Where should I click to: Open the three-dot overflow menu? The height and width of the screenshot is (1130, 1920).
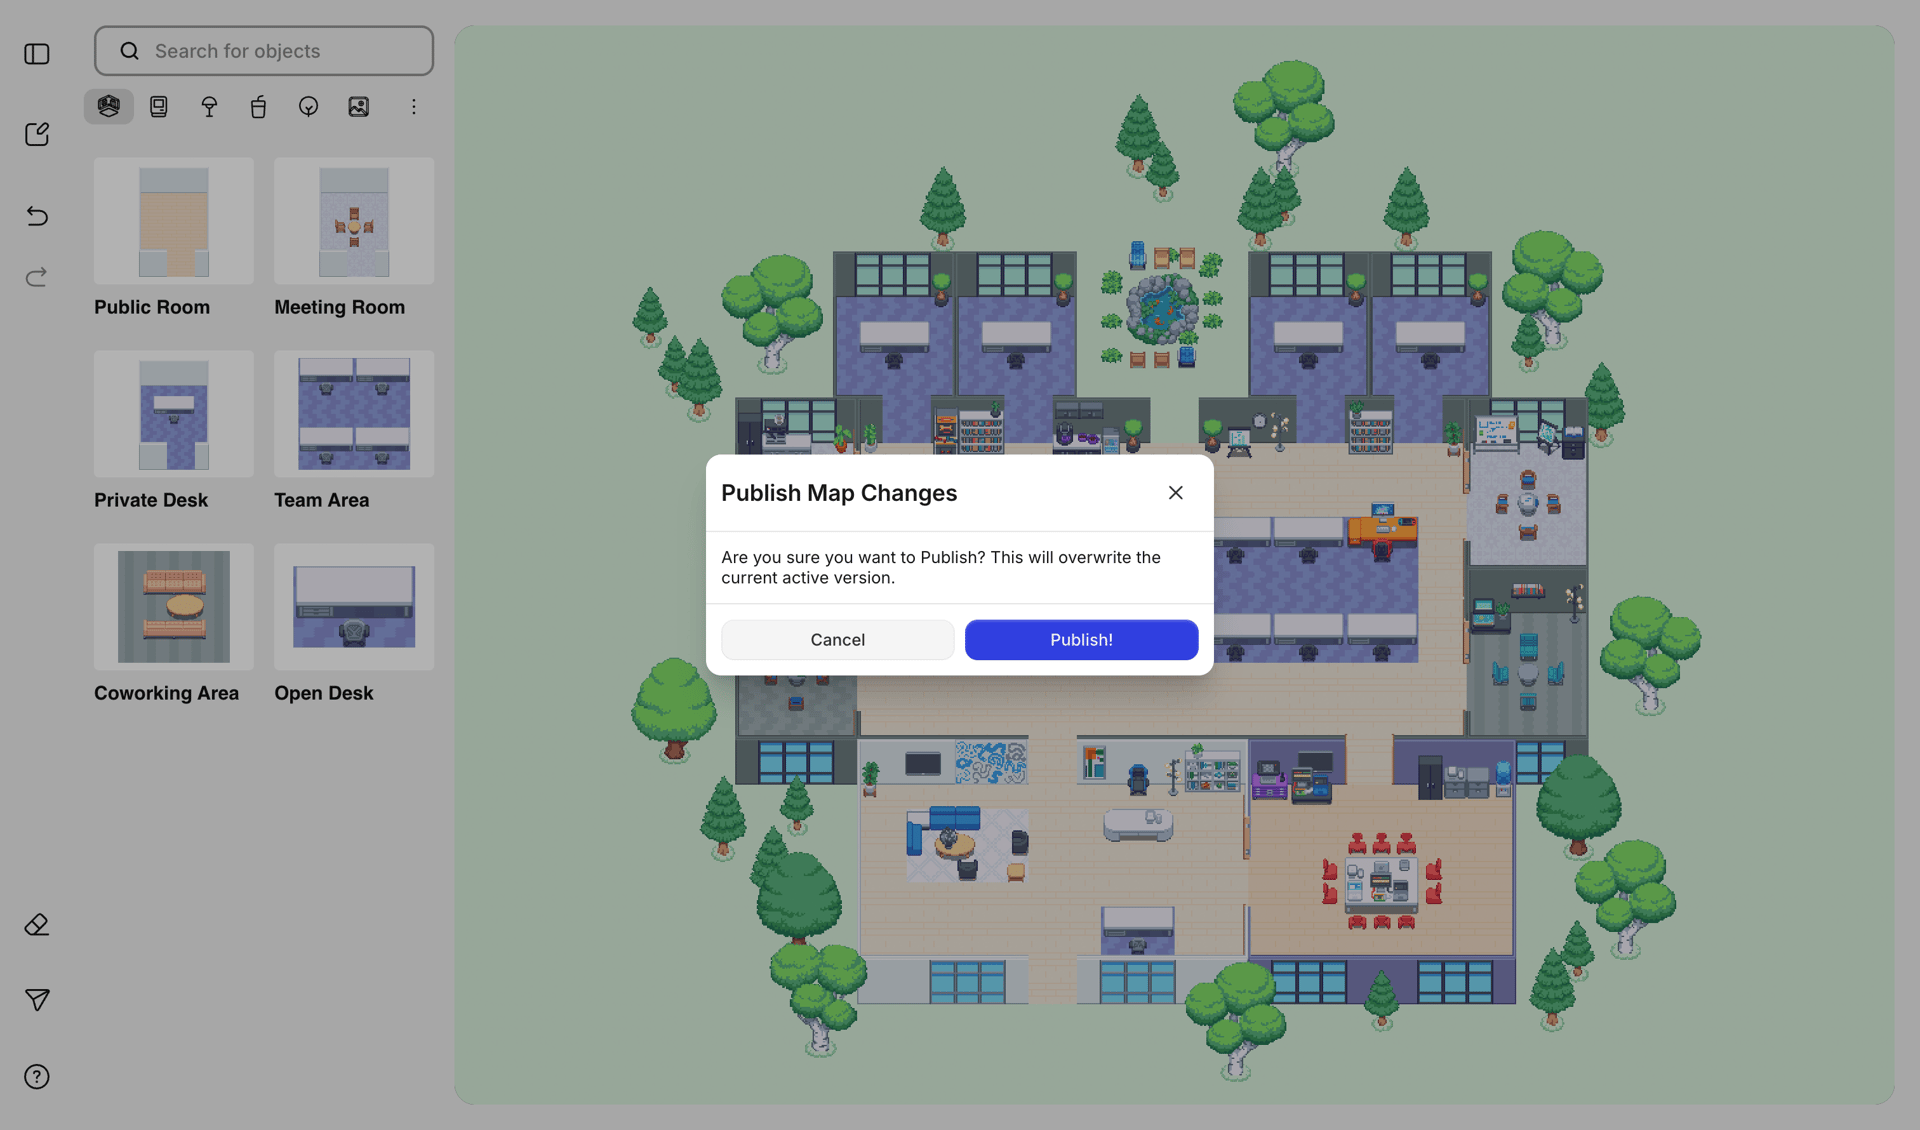pyautogui.click(x=413, y=106)
